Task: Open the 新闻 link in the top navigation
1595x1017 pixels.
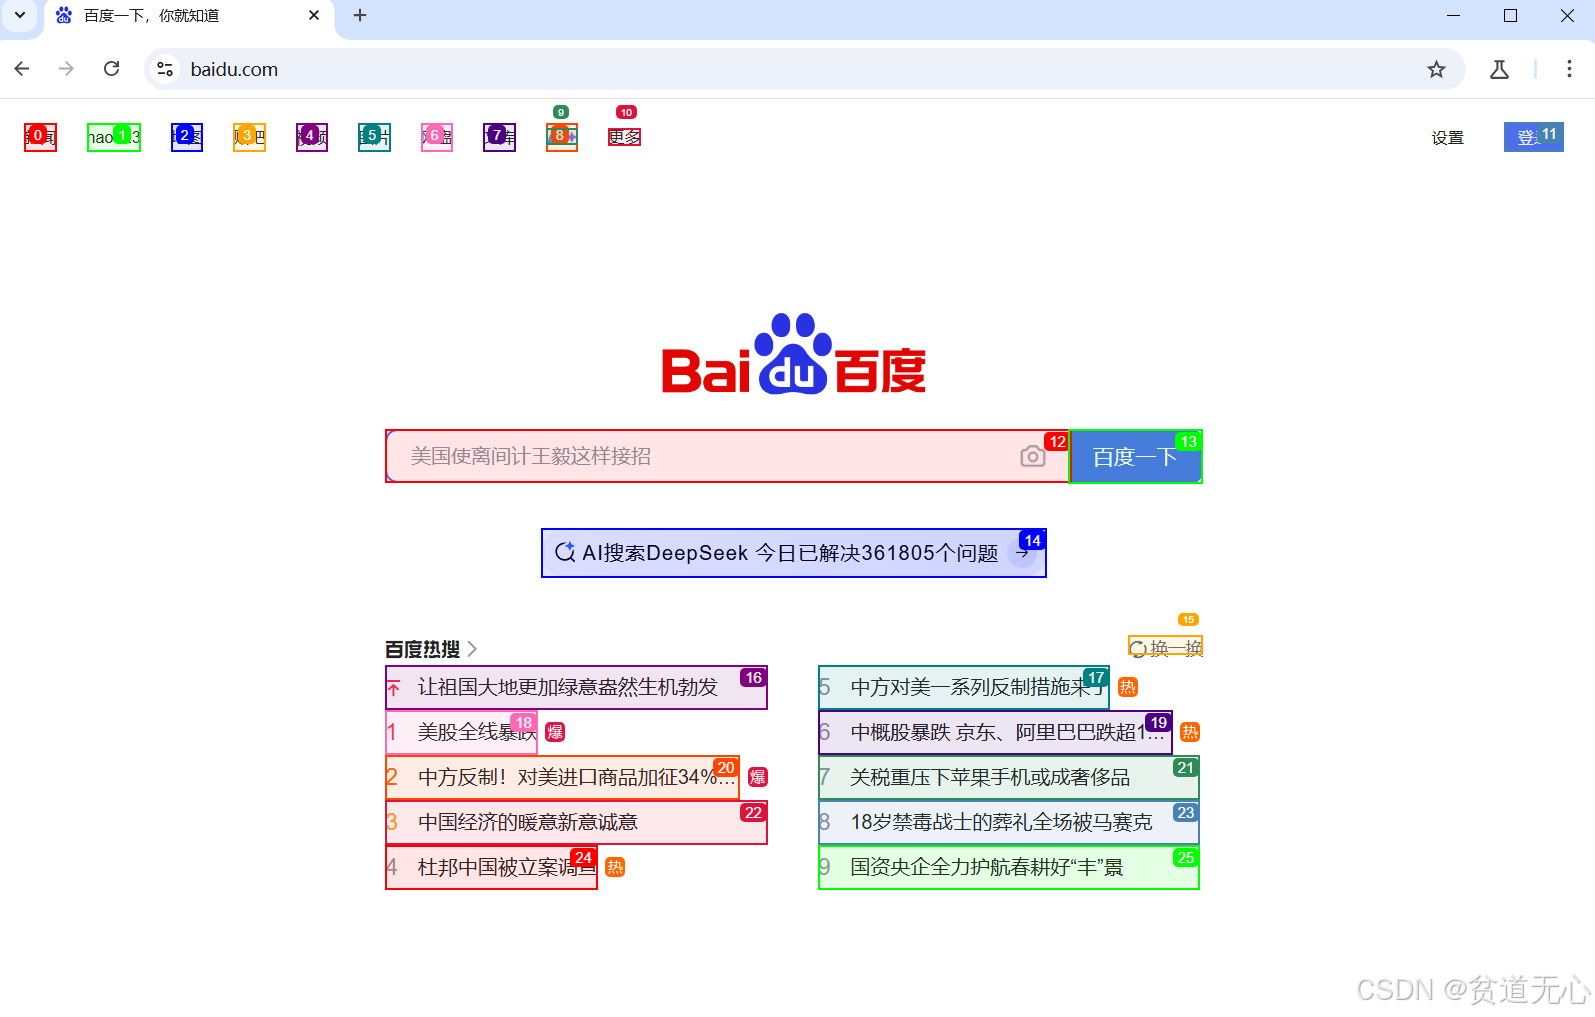Action: tap(40, 137)
